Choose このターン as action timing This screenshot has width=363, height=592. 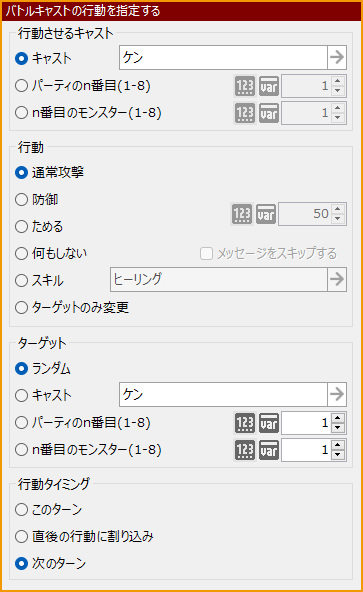point(22,510)
